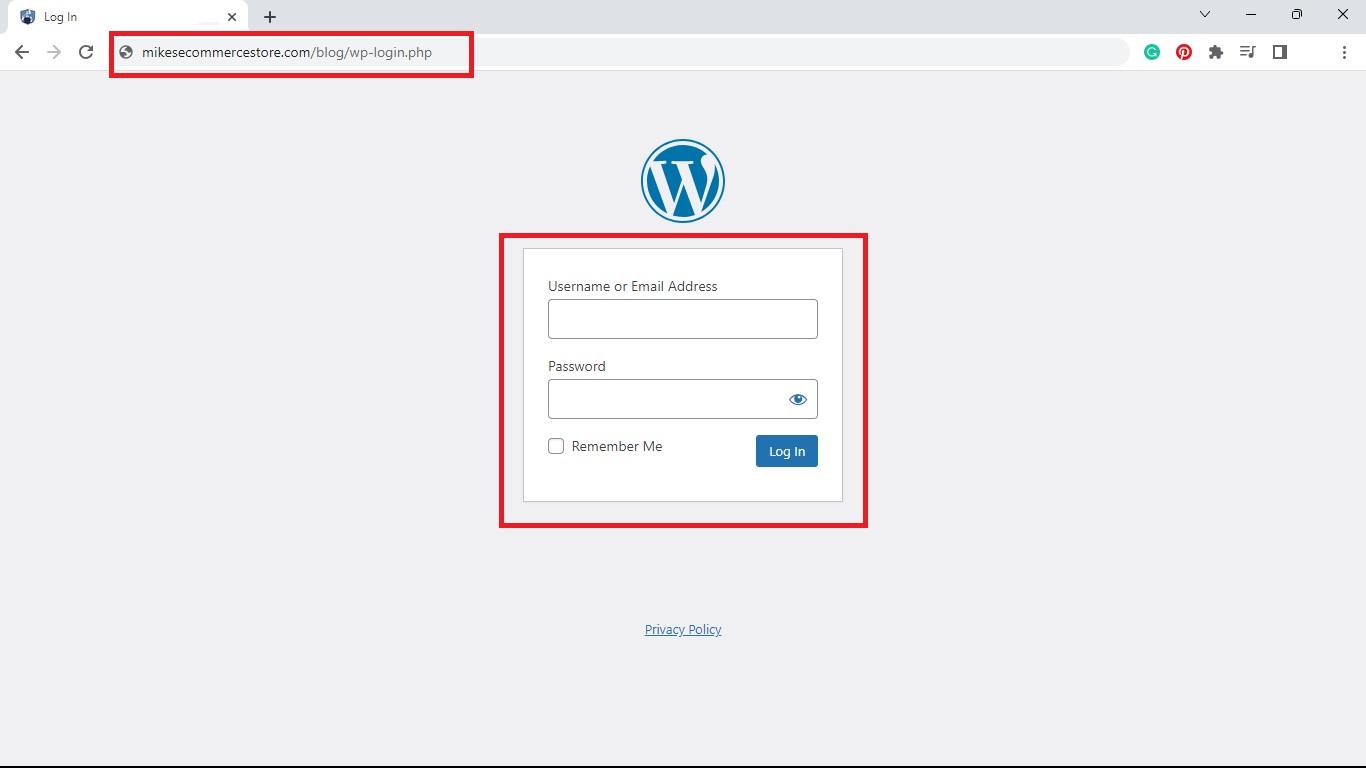This screenshot has height=768, width=1366.
Task: Reload the login page
Action: click(x=86, y=52)
